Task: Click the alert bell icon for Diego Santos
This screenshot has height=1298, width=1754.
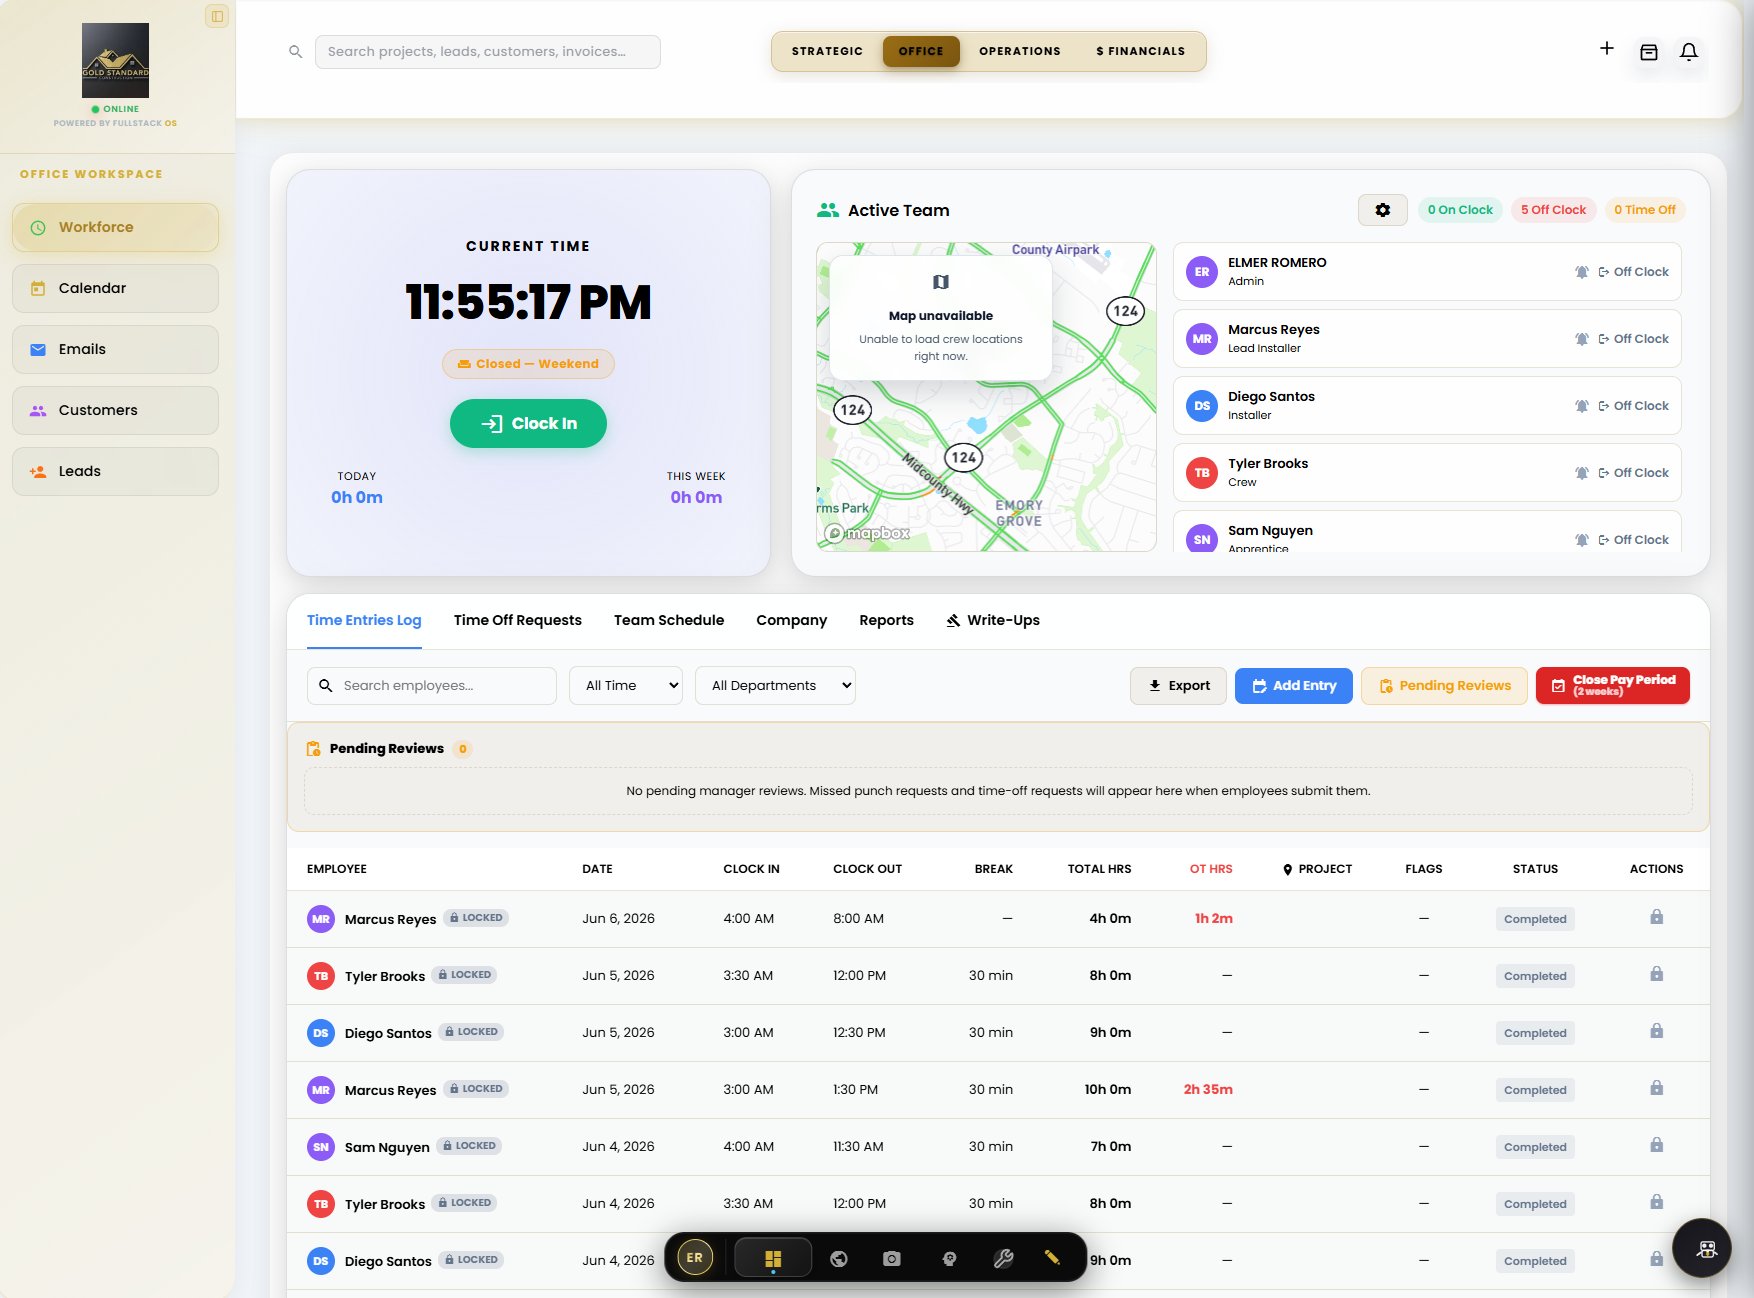Action: point(1582,406)
